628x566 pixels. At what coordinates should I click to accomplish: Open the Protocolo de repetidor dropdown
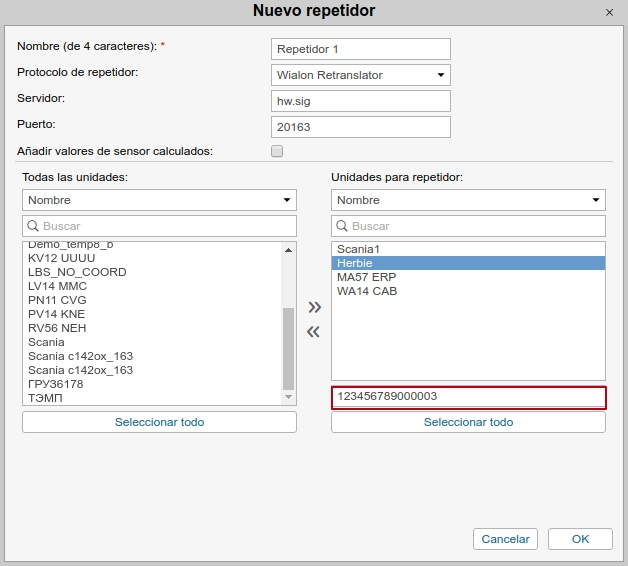(360, 75)
